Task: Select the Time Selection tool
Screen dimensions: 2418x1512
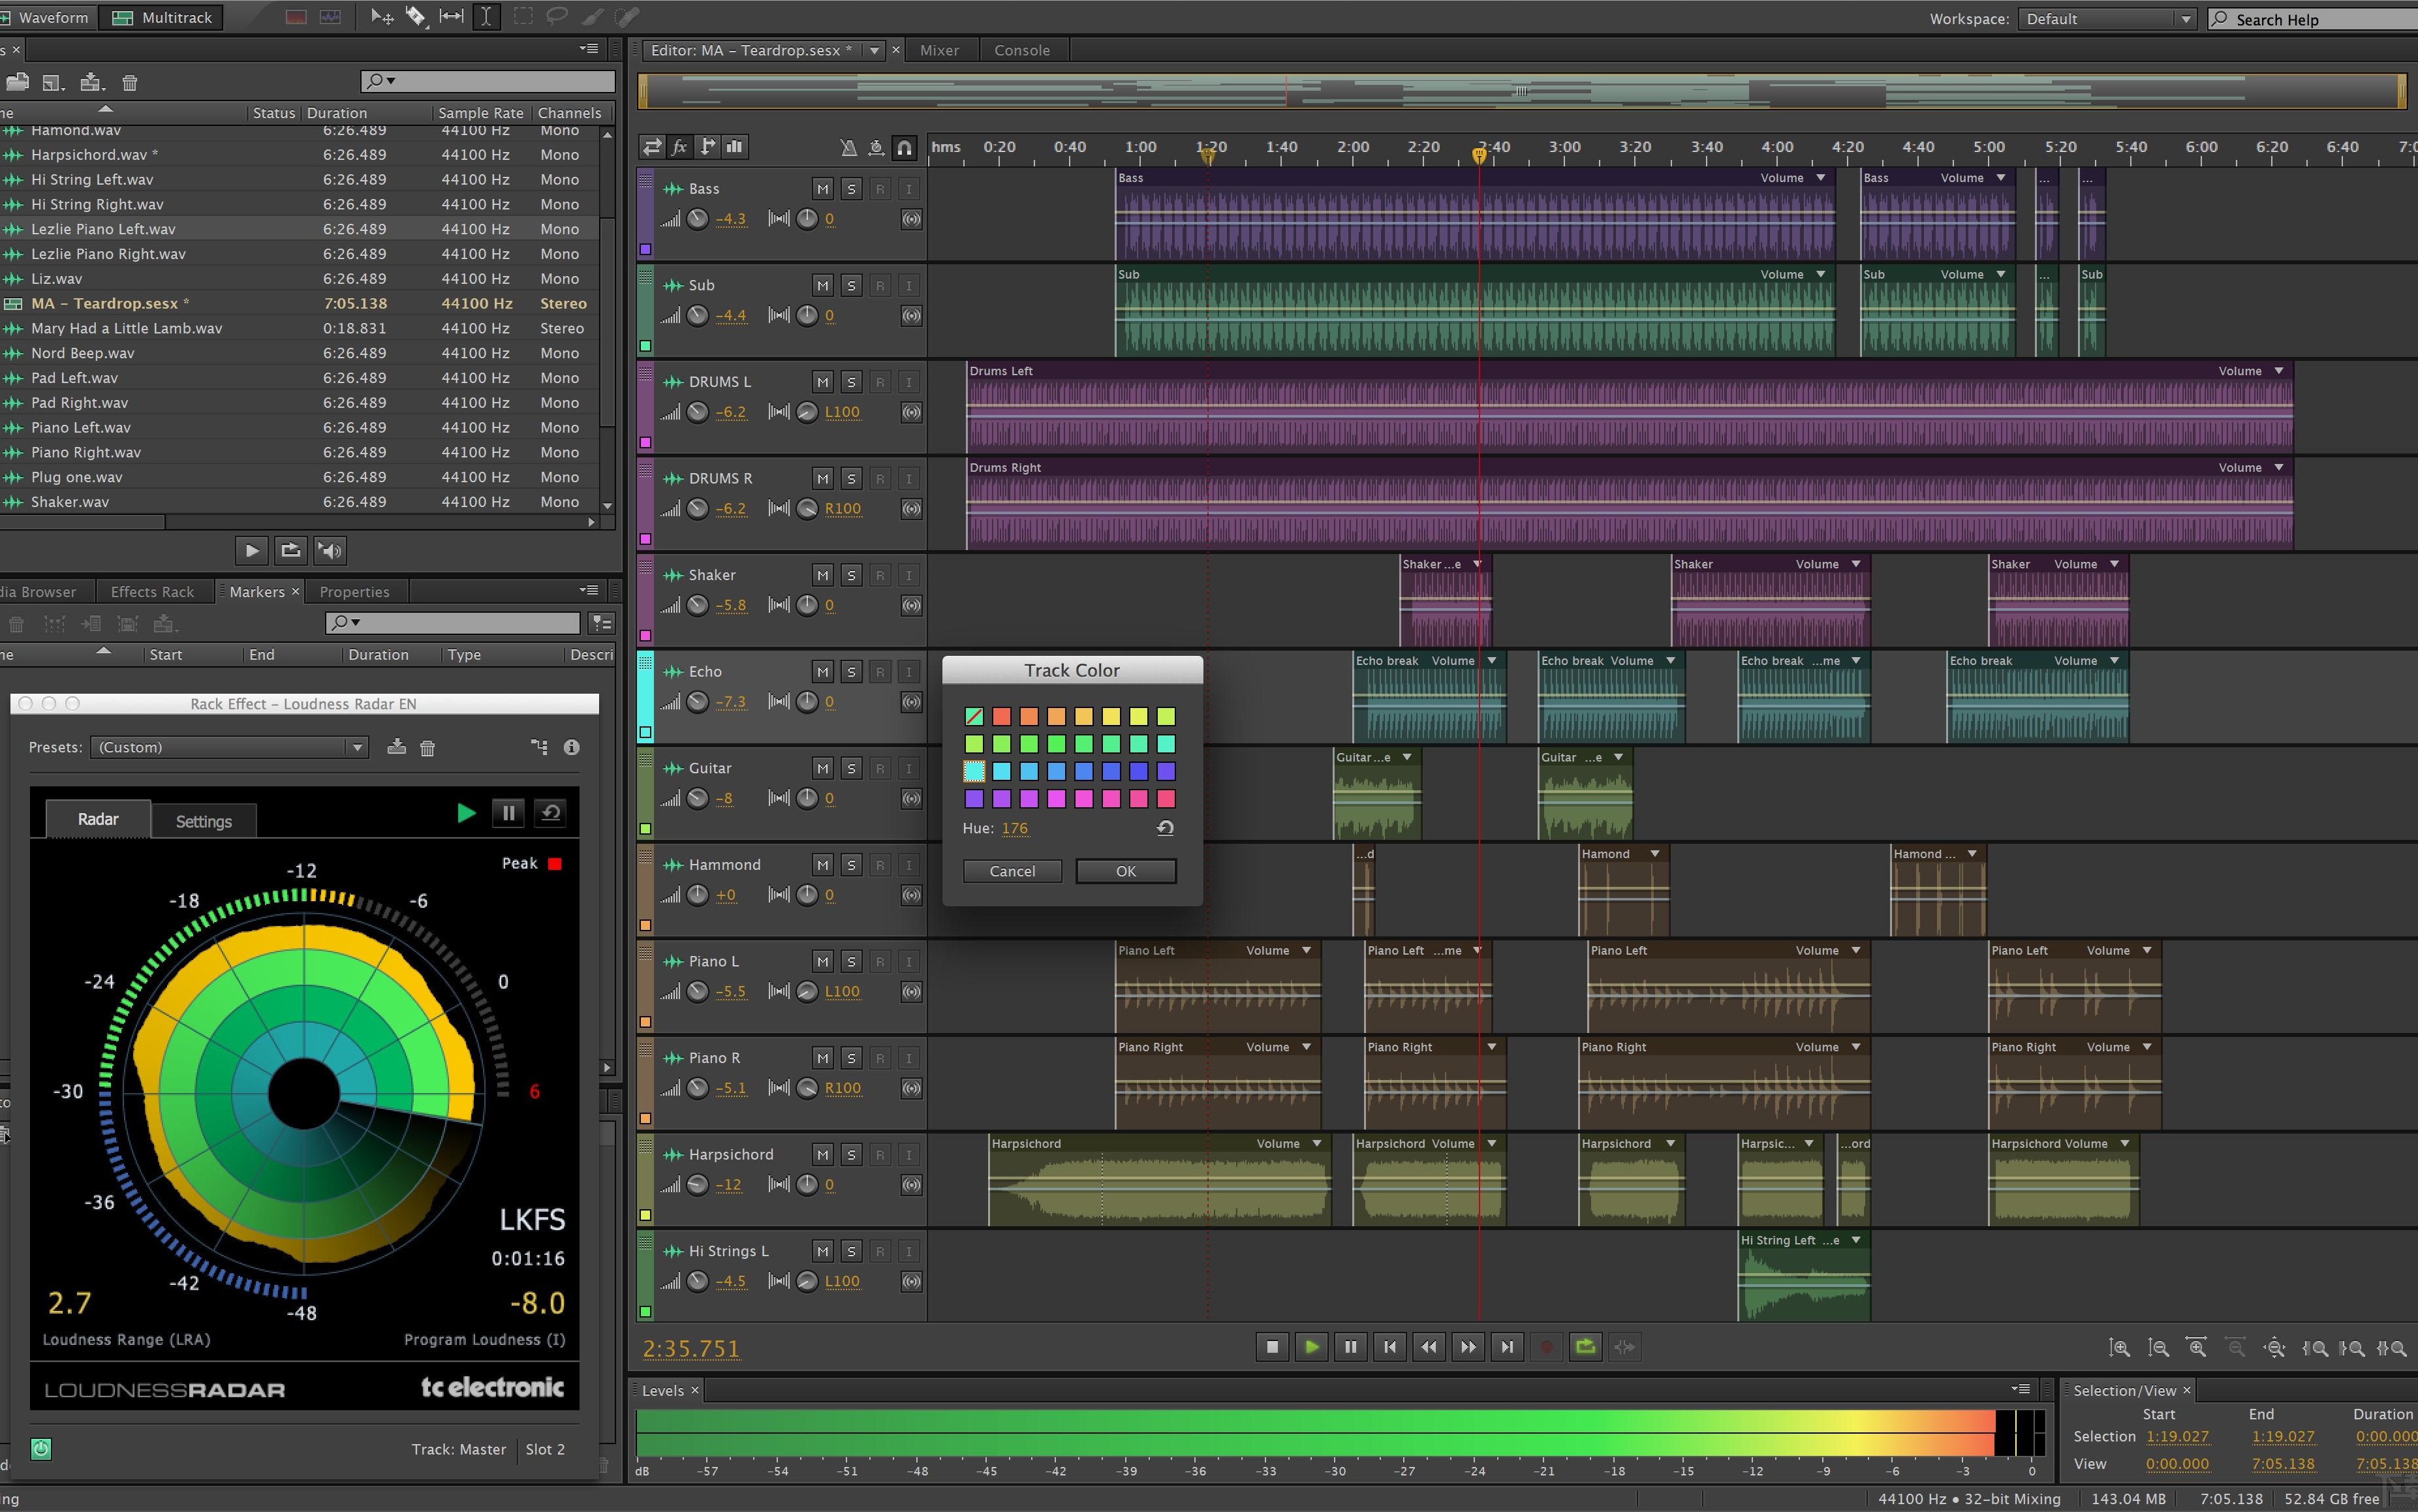Action: pos(487,17)
